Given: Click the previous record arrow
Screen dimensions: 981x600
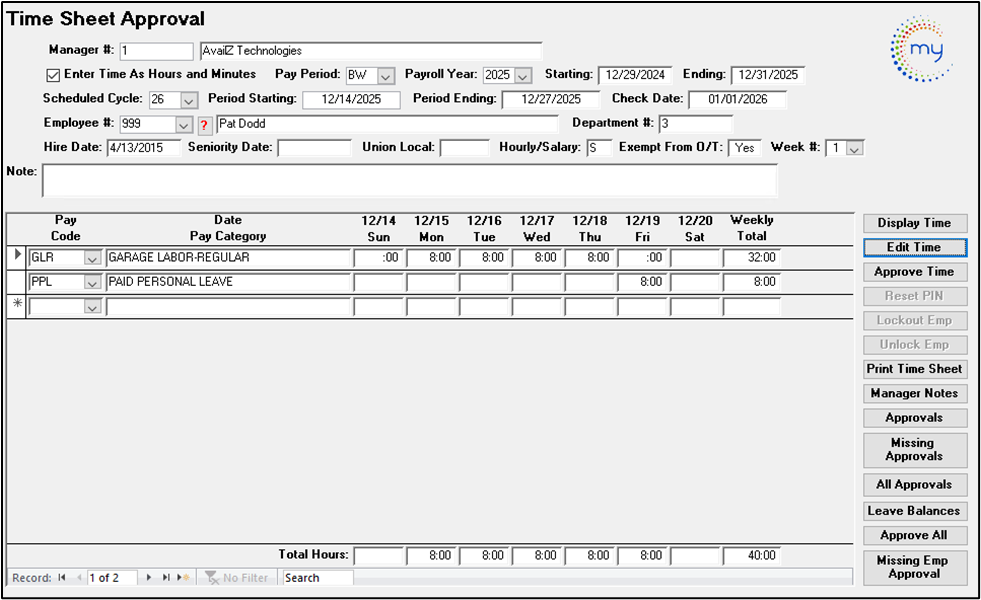Looking at the screenshot, I should pos(78,578).
